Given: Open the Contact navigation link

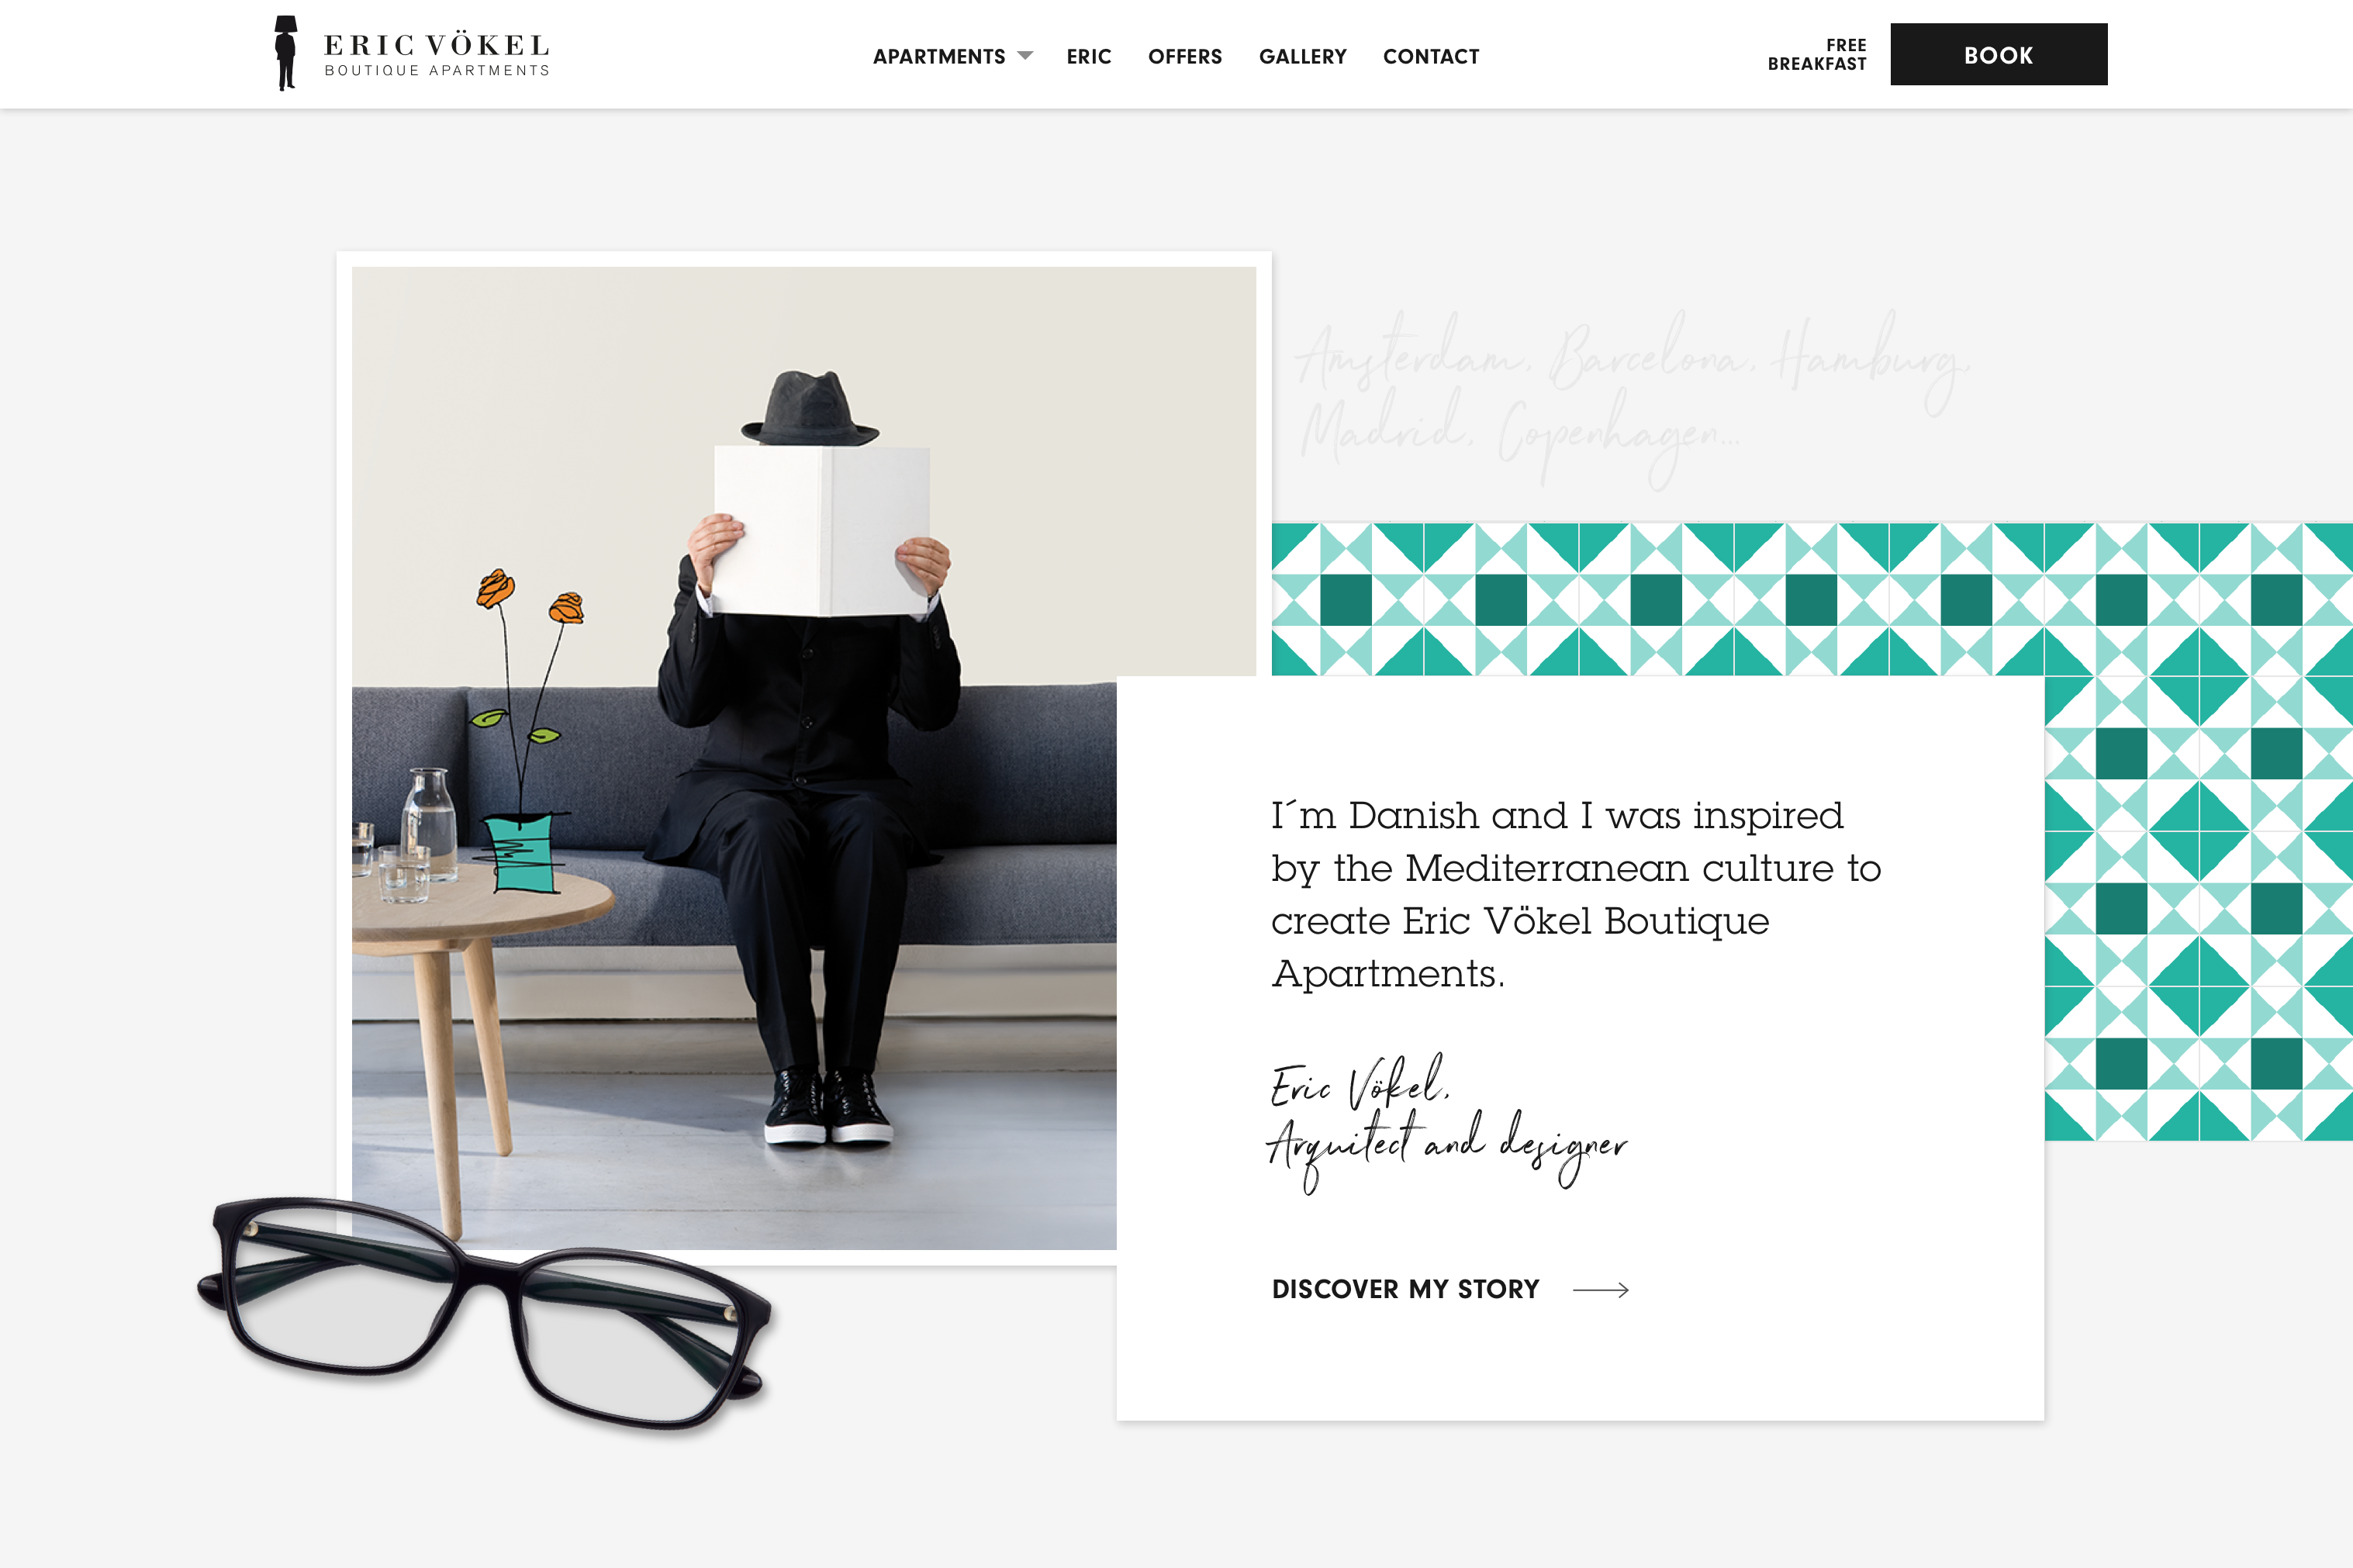Looking at the screenshot, I should coord(1430,57).
